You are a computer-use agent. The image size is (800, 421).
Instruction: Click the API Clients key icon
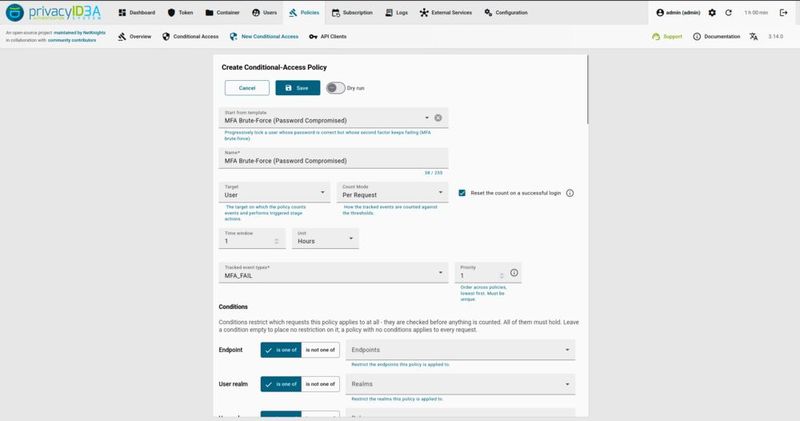tap(313, 37)
